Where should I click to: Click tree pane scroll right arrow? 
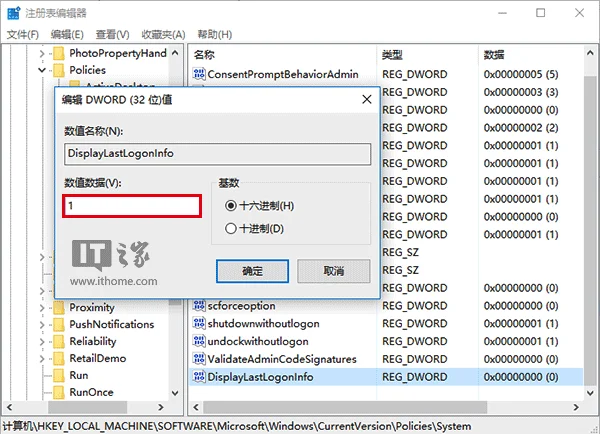click(161, 407)
